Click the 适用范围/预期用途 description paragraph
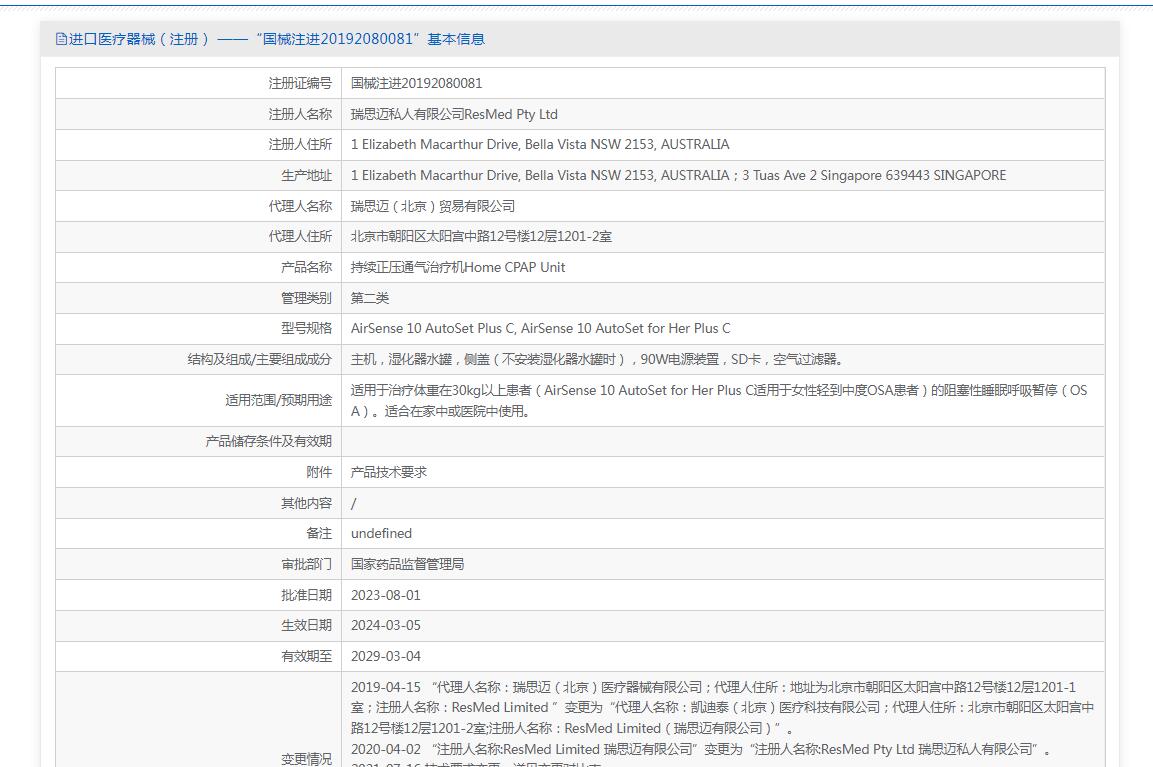This screenshot has width=1153, height=767. coord(718,400)
